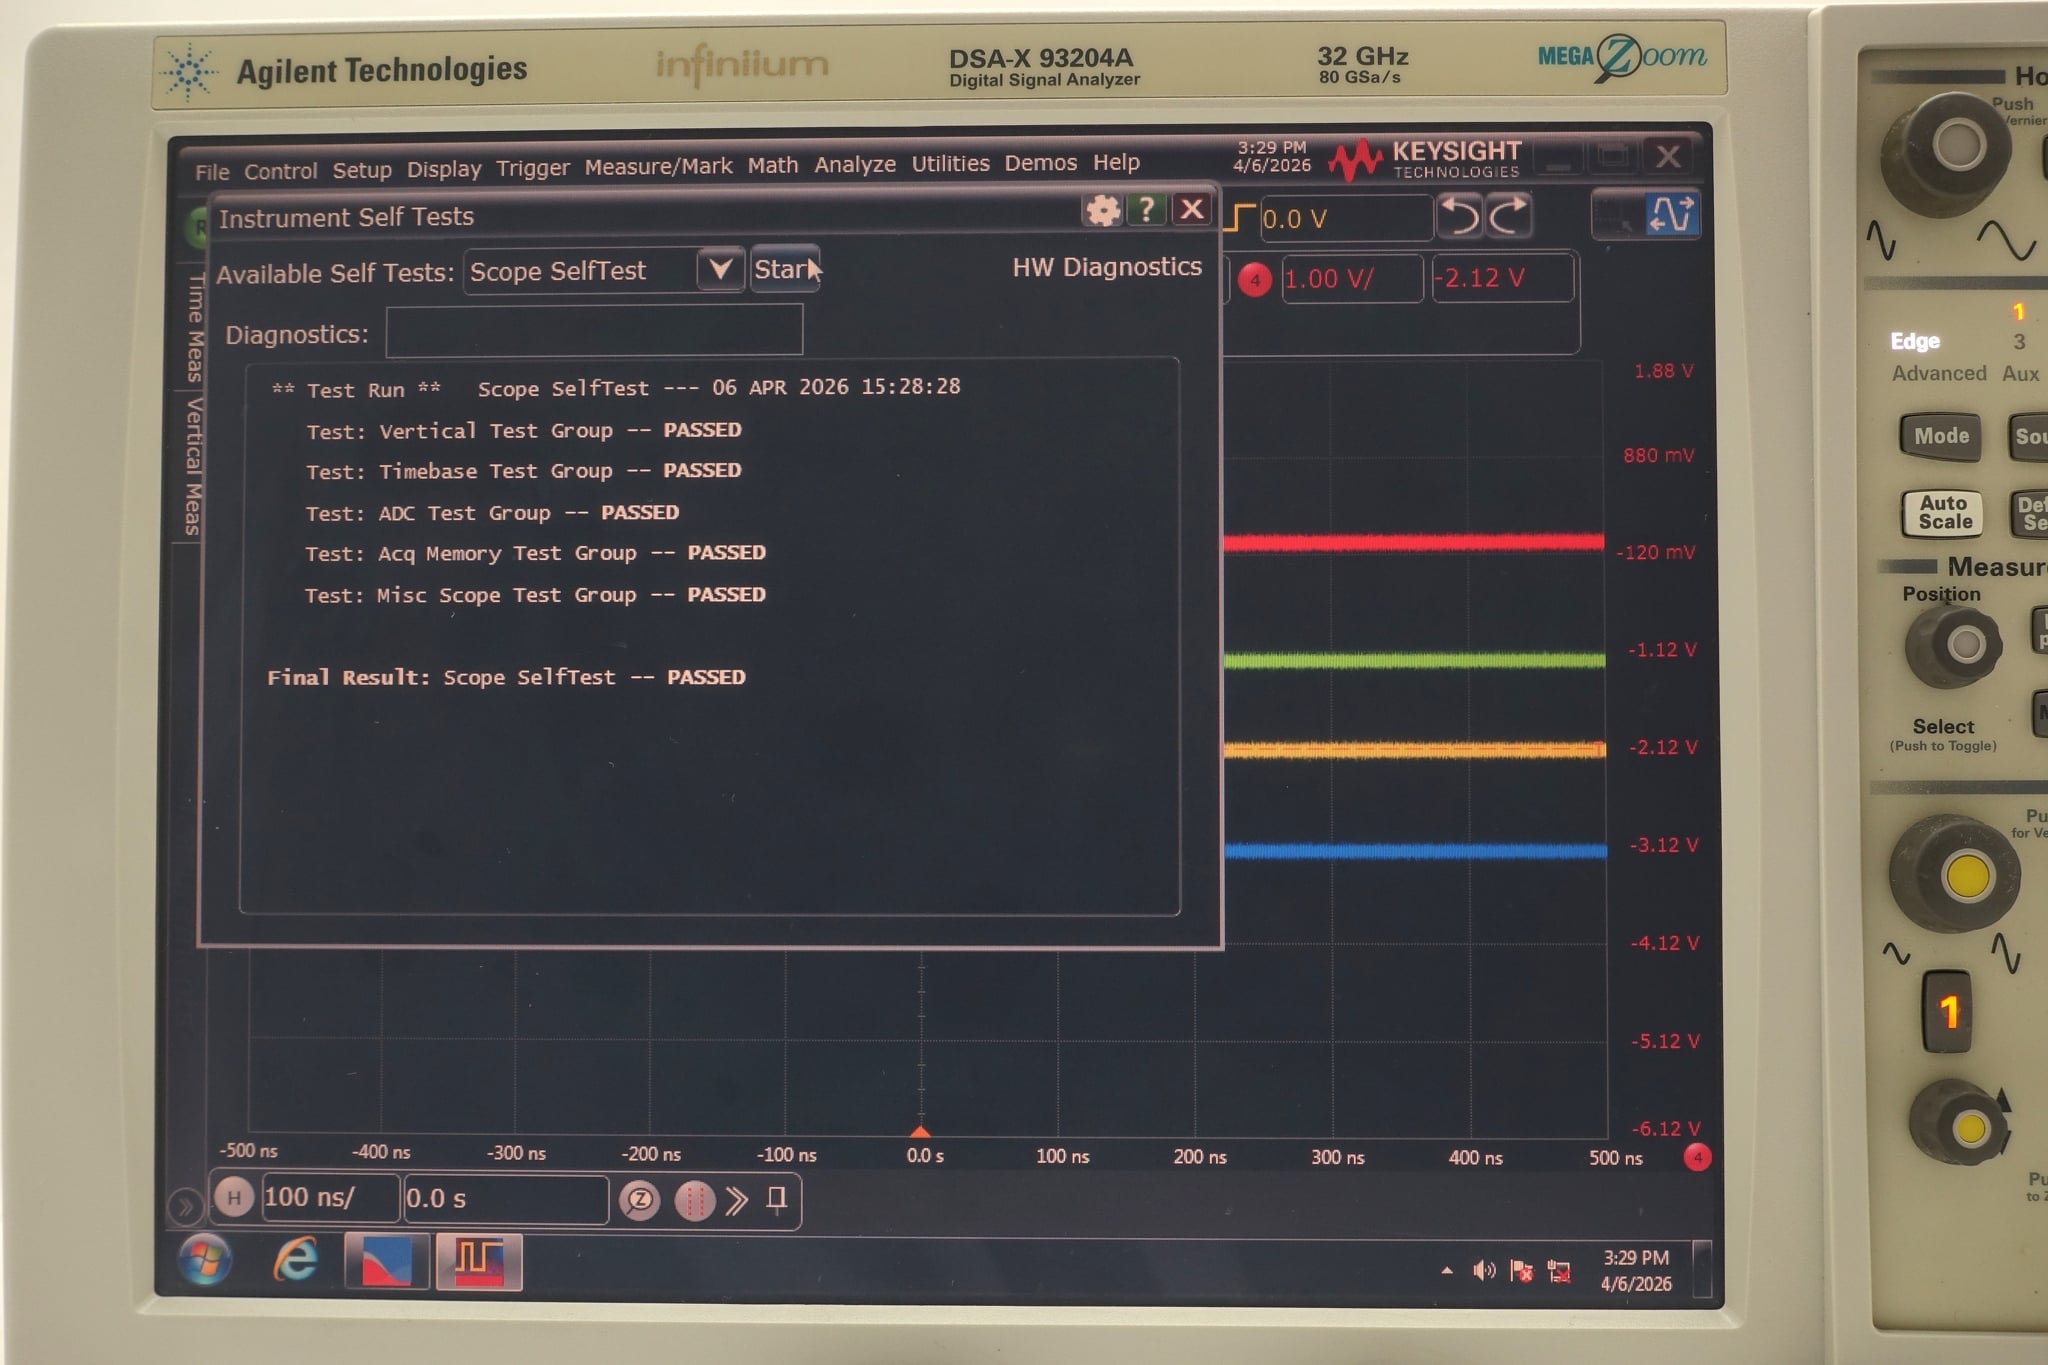This screenshot has height=1365, width=2048.
Task: Edit the 100 ns/ timebase scale field
Action: pyautogui.click(x=330, y=1198)
